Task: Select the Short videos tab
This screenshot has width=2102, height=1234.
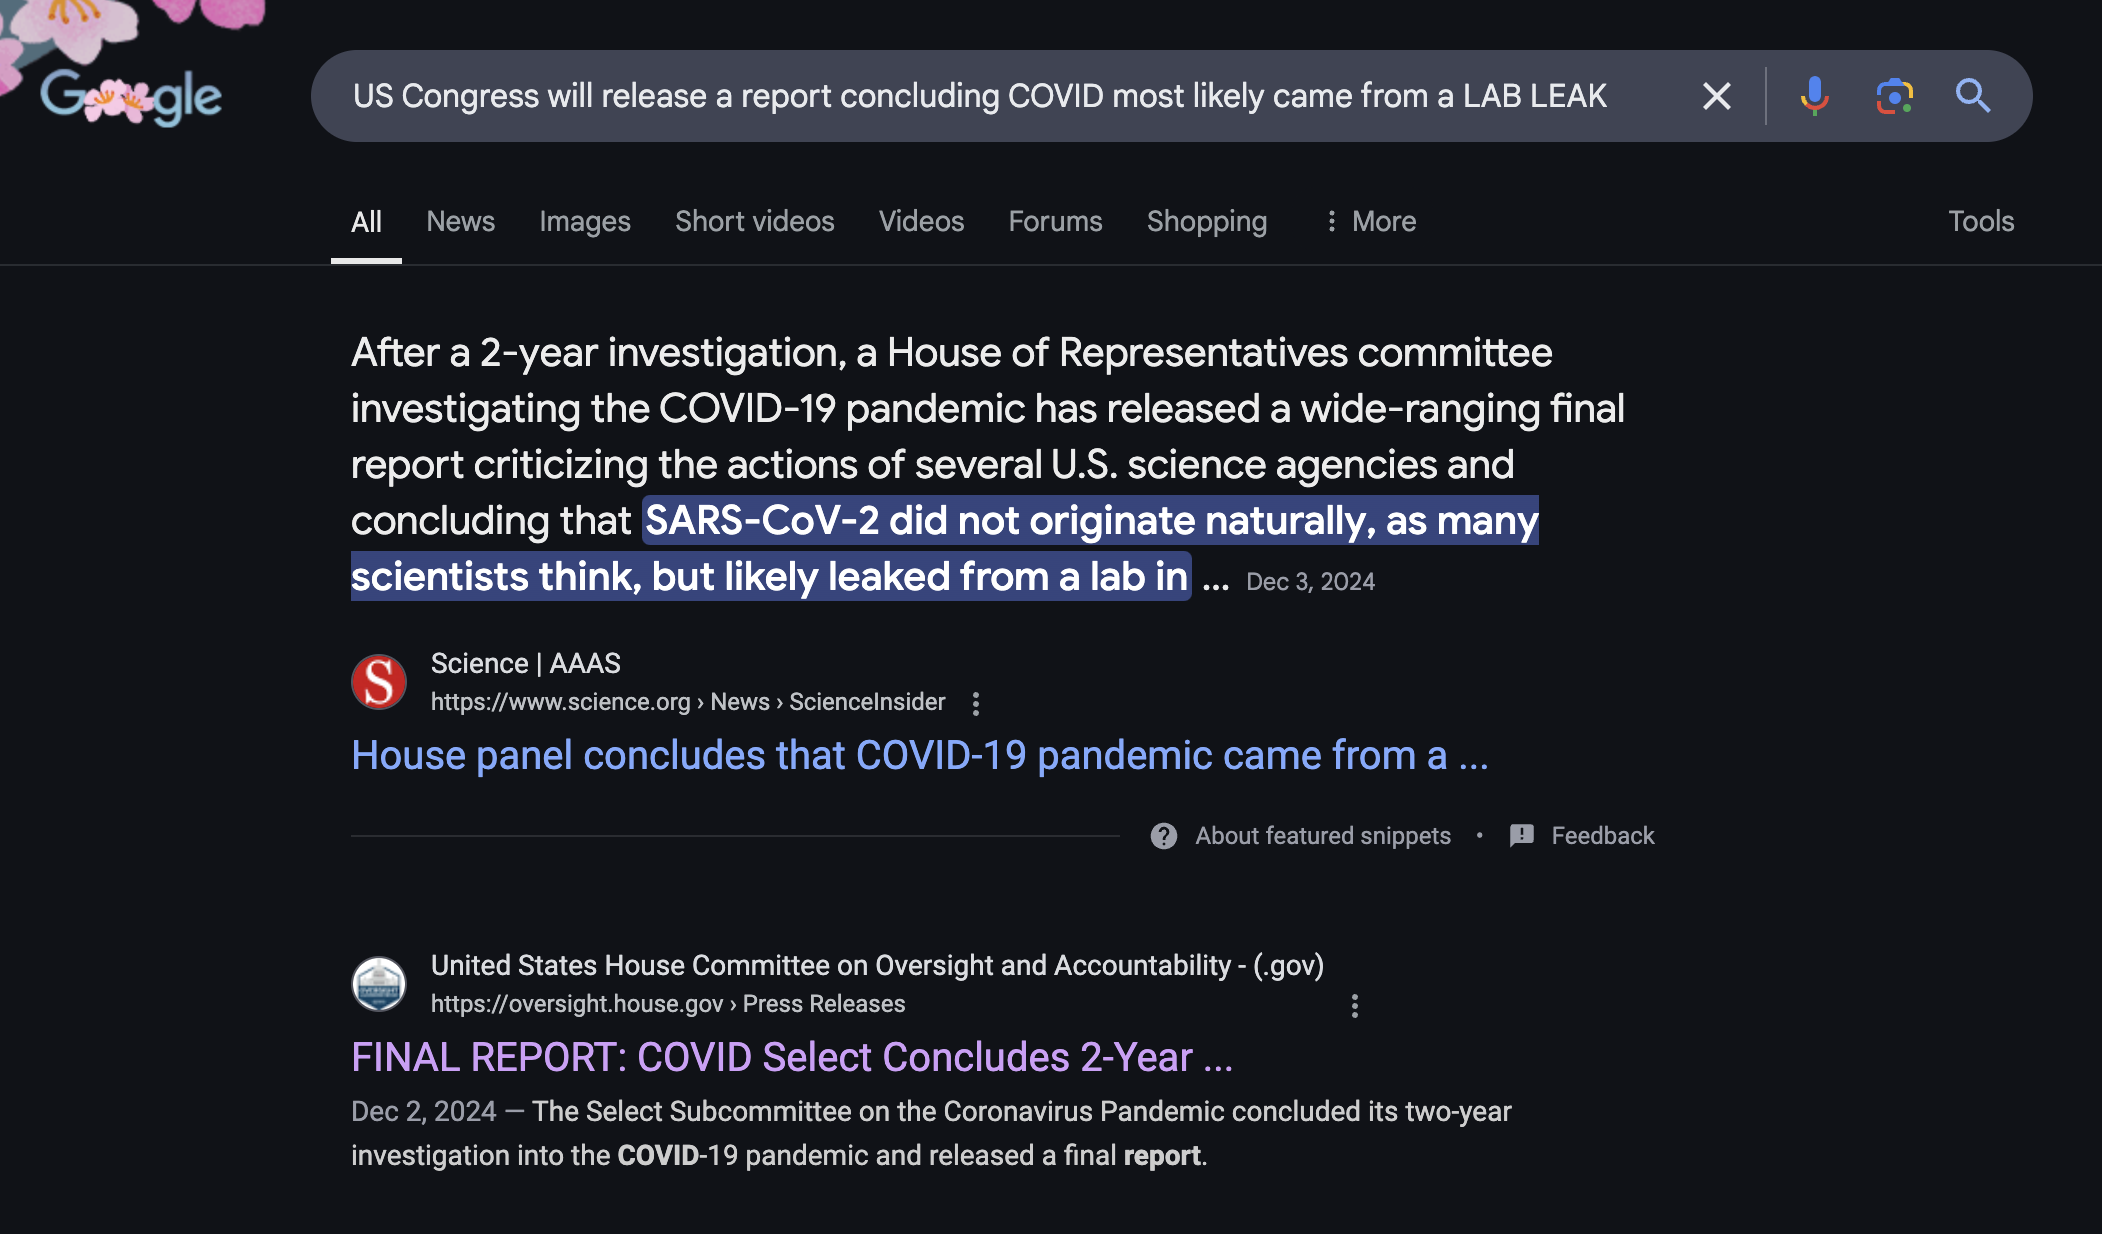Action: tap(754, 221)
